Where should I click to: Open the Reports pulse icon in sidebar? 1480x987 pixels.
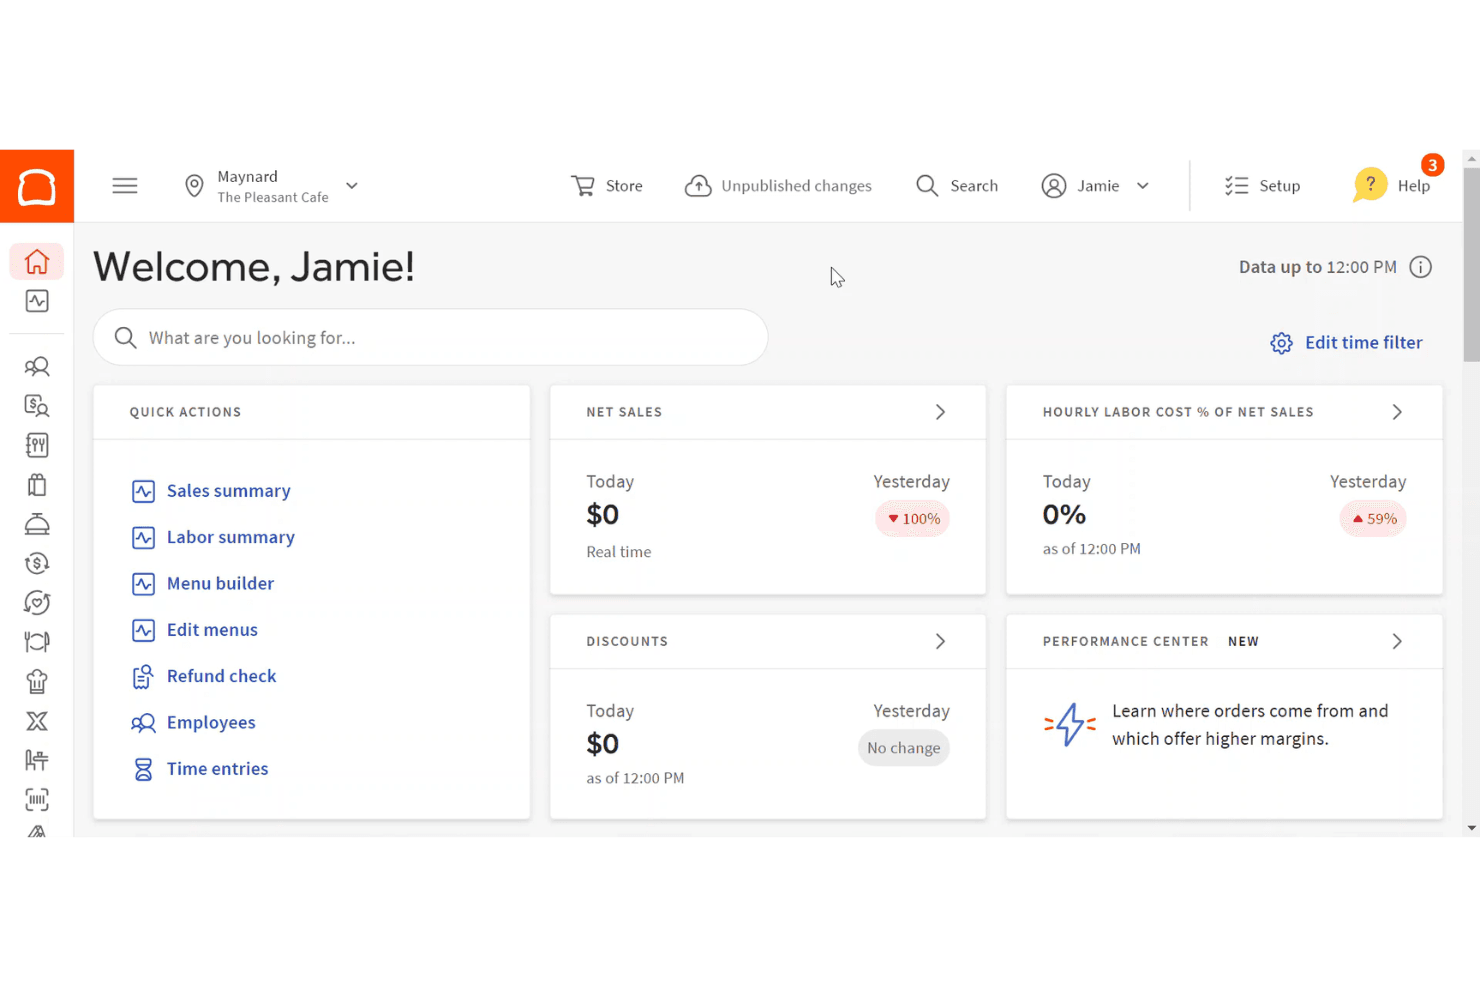(37, 301)
